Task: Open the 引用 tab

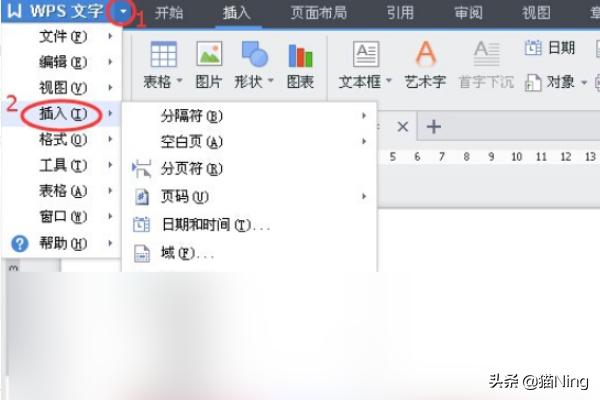Action: (x=400, y=13)
